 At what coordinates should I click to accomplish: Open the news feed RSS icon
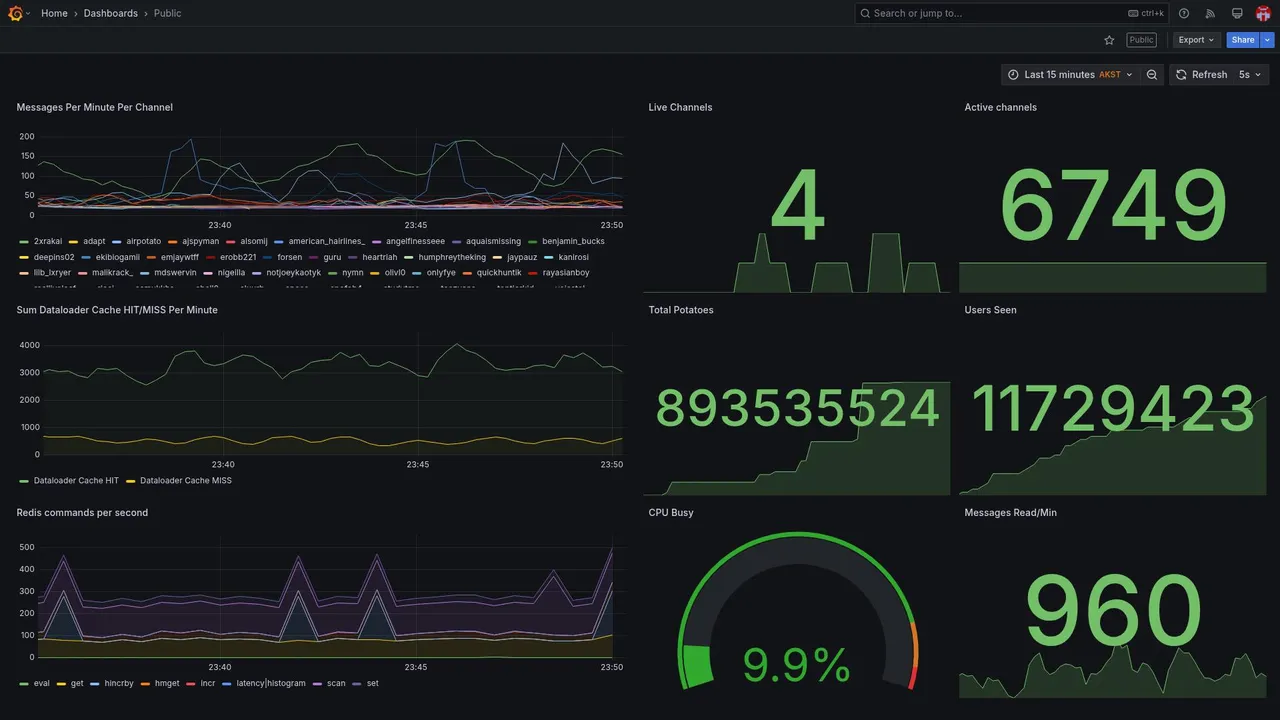click(x=1210, y=13)
